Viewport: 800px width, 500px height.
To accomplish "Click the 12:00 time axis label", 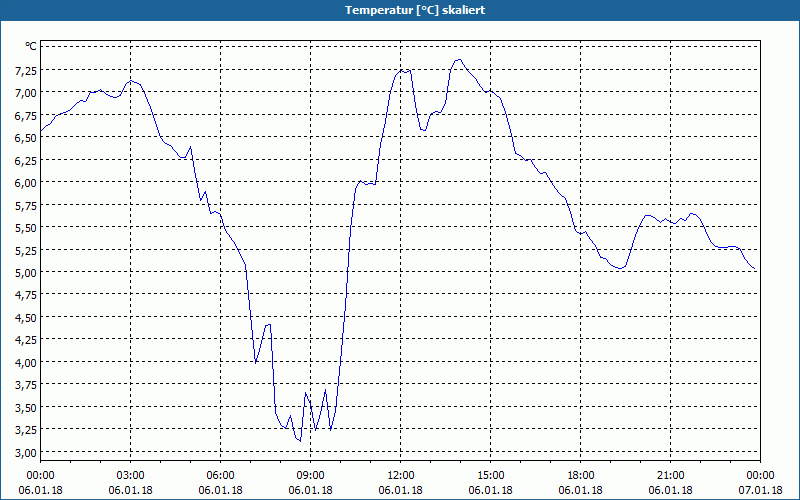I will coord(401,476).
